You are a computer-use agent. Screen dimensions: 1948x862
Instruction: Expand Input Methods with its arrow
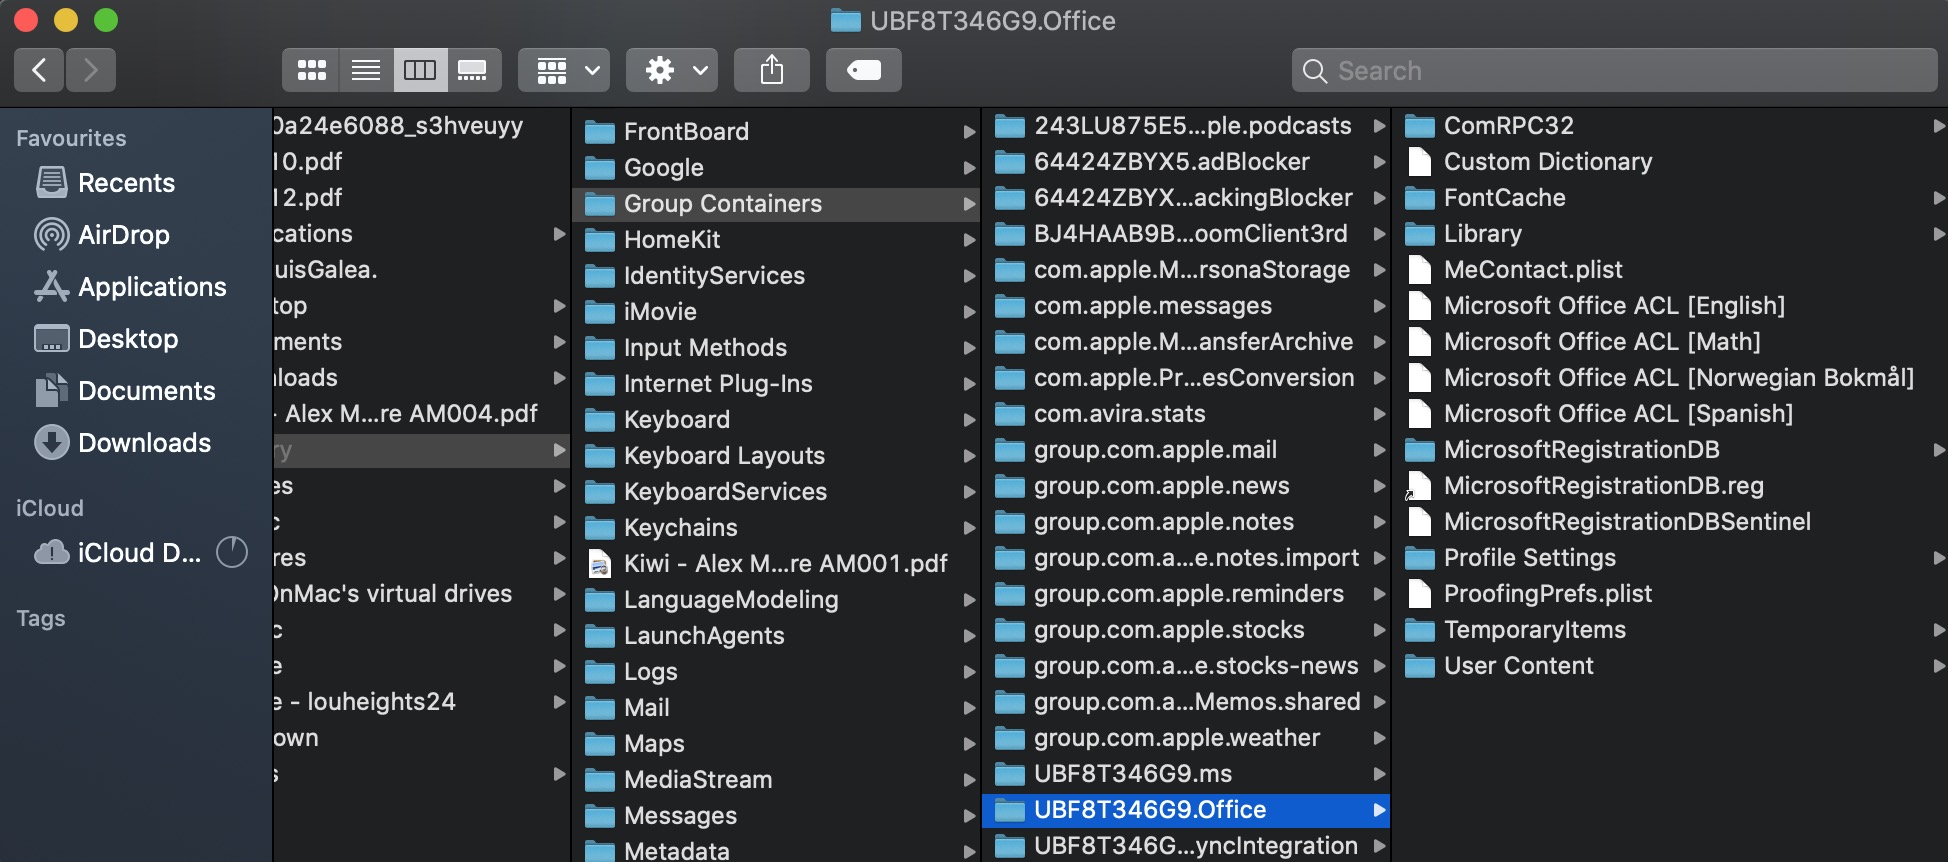pos(968,348)
